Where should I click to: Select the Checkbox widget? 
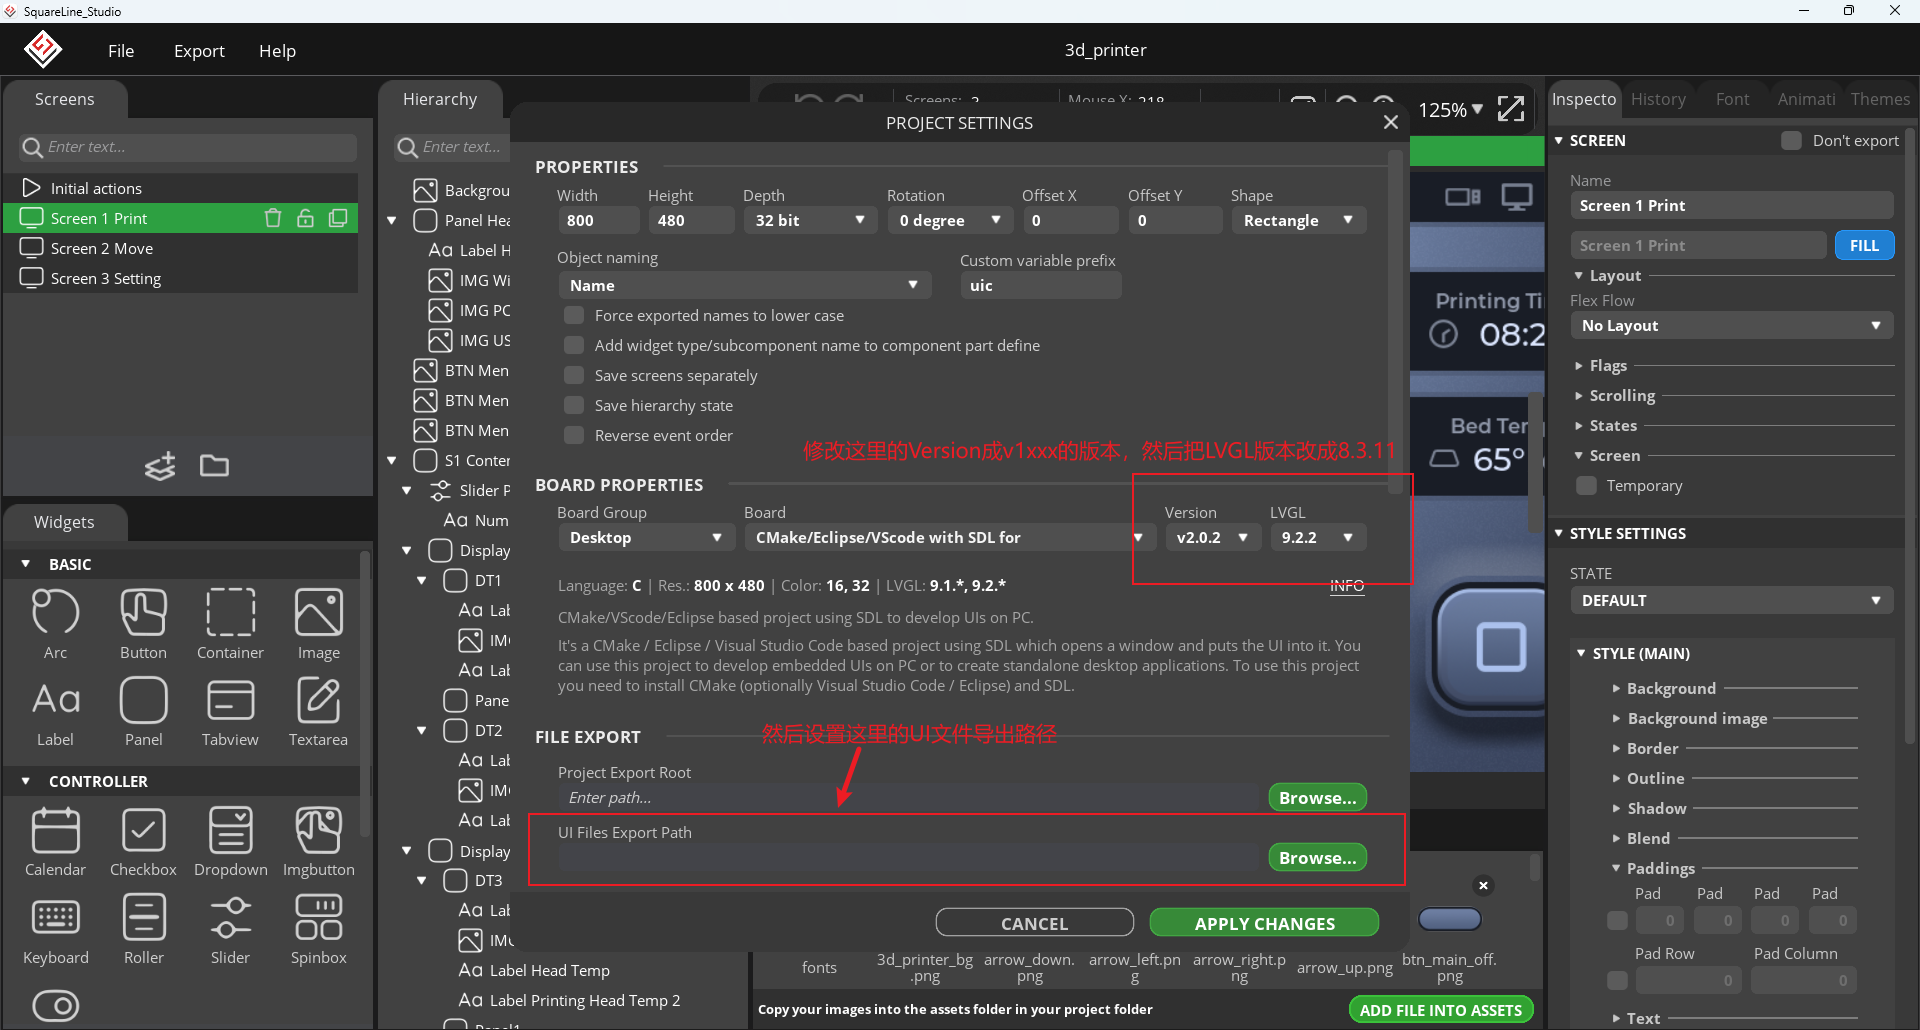click(143, 842)
